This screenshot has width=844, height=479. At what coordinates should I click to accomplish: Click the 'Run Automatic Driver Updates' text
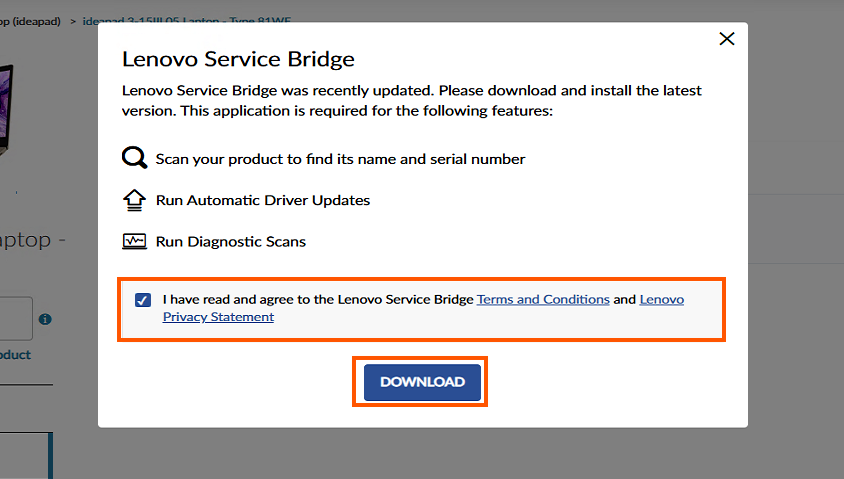coord(263,200)
